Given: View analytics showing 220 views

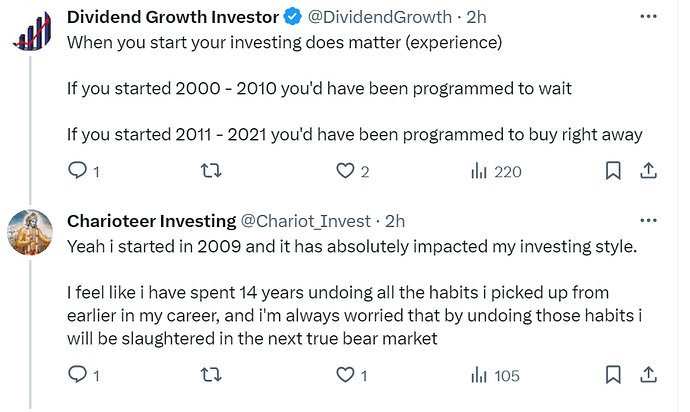Looking at the screenshot, I should 496,171.
